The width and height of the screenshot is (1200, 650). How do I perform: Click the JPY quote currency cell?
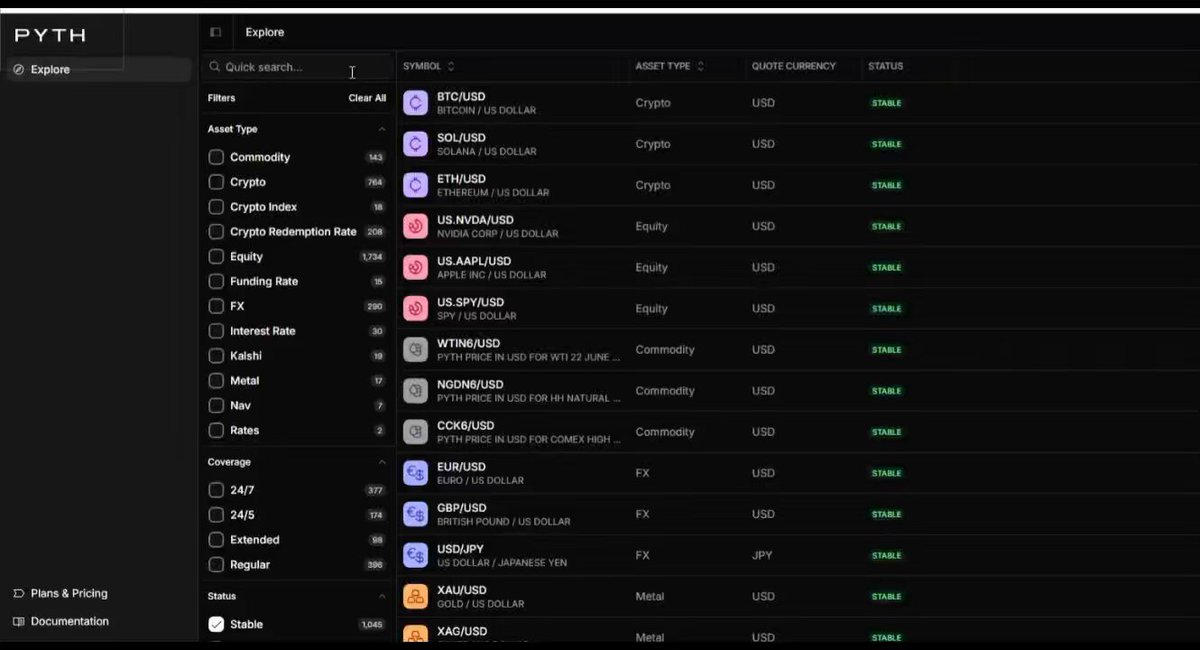pos(763,555)
